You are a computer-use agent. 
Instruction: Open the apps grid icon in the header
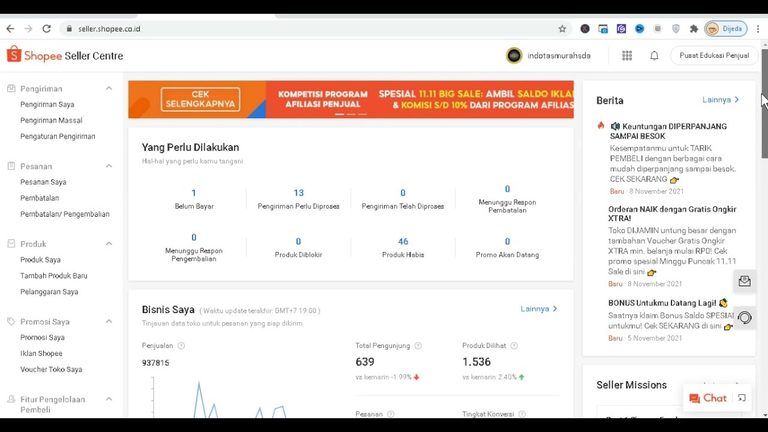tap(627, 56)
